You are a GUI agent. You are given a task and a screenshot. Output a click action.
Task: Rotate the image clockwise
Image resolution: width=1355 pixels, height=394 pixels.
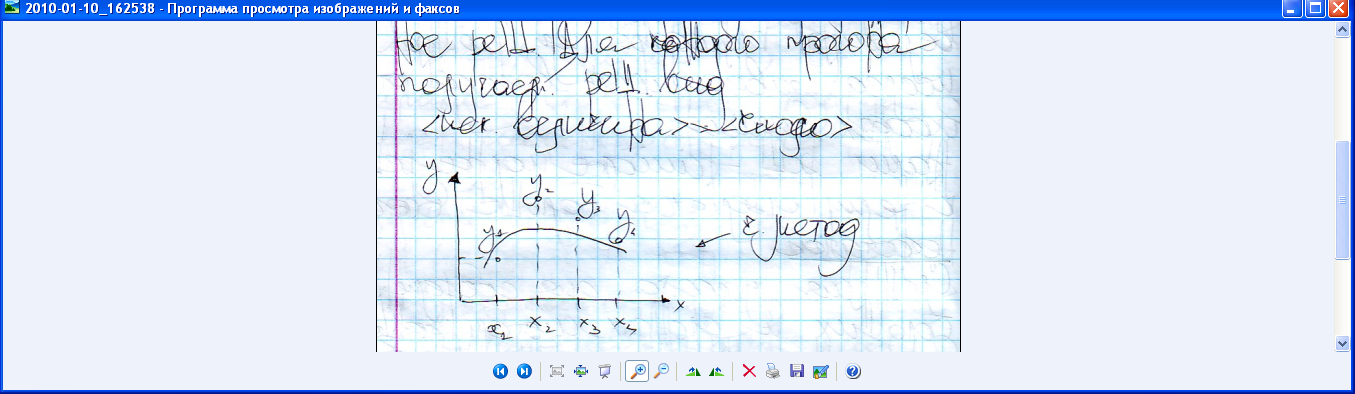click(x=693, y=372)
